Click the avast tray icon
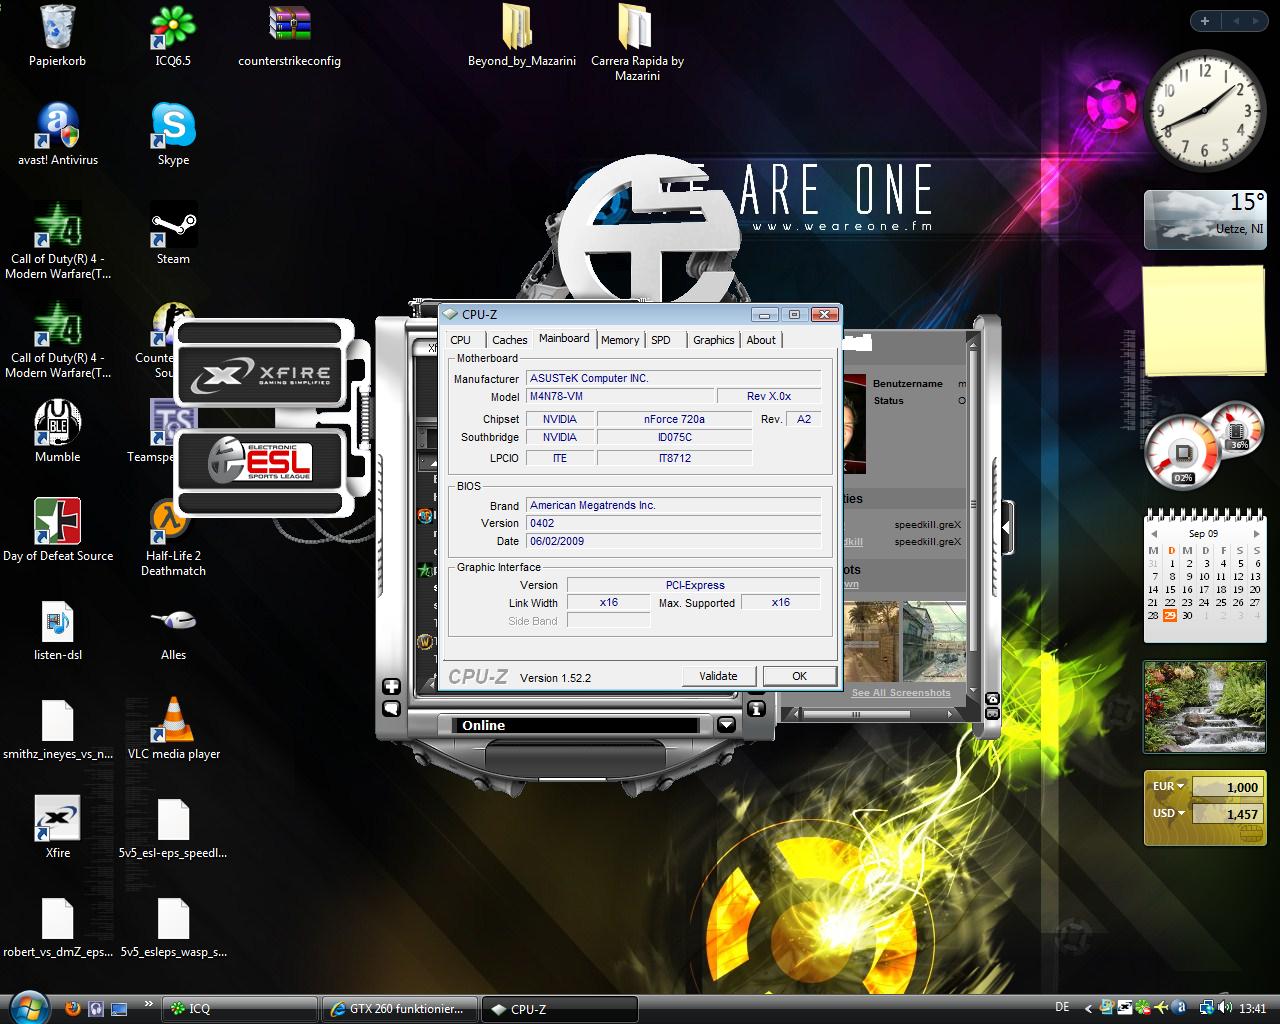Viewport: 1280px width, 1024px height. coord(1180,1008)
